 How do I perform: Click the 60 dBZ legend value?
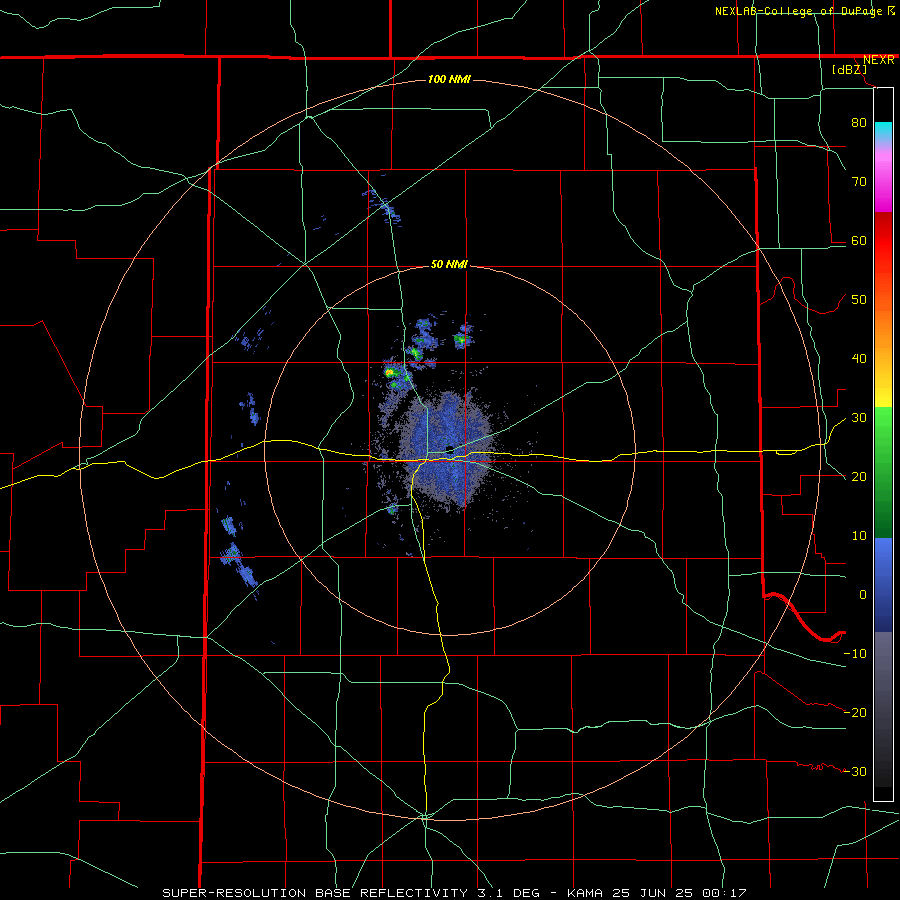click(859, 240)
